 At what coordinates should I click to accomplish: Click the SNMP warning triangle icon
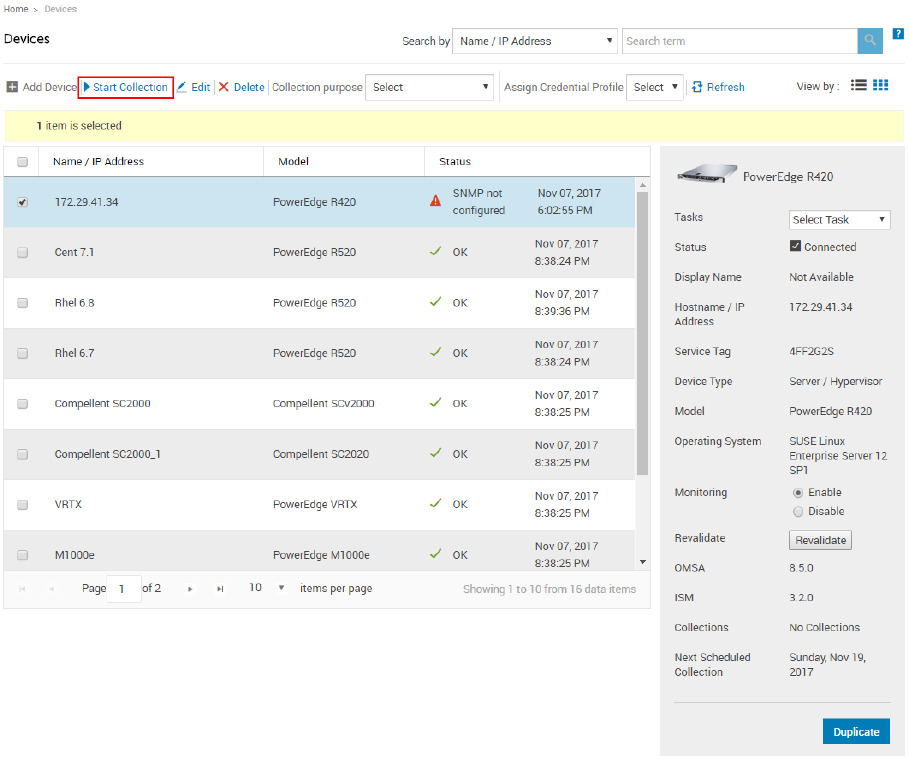click(435, 201)
